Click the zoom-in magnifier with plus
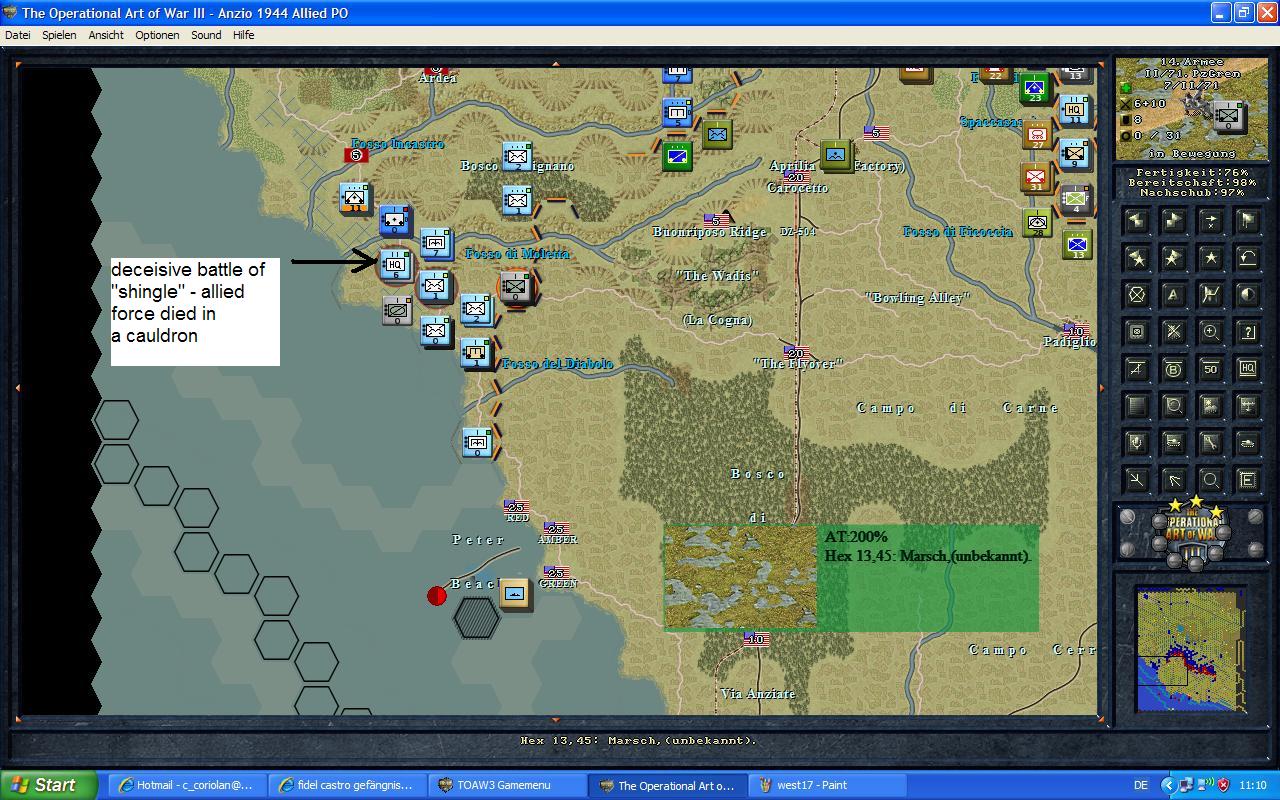 tap(1211, 332)
